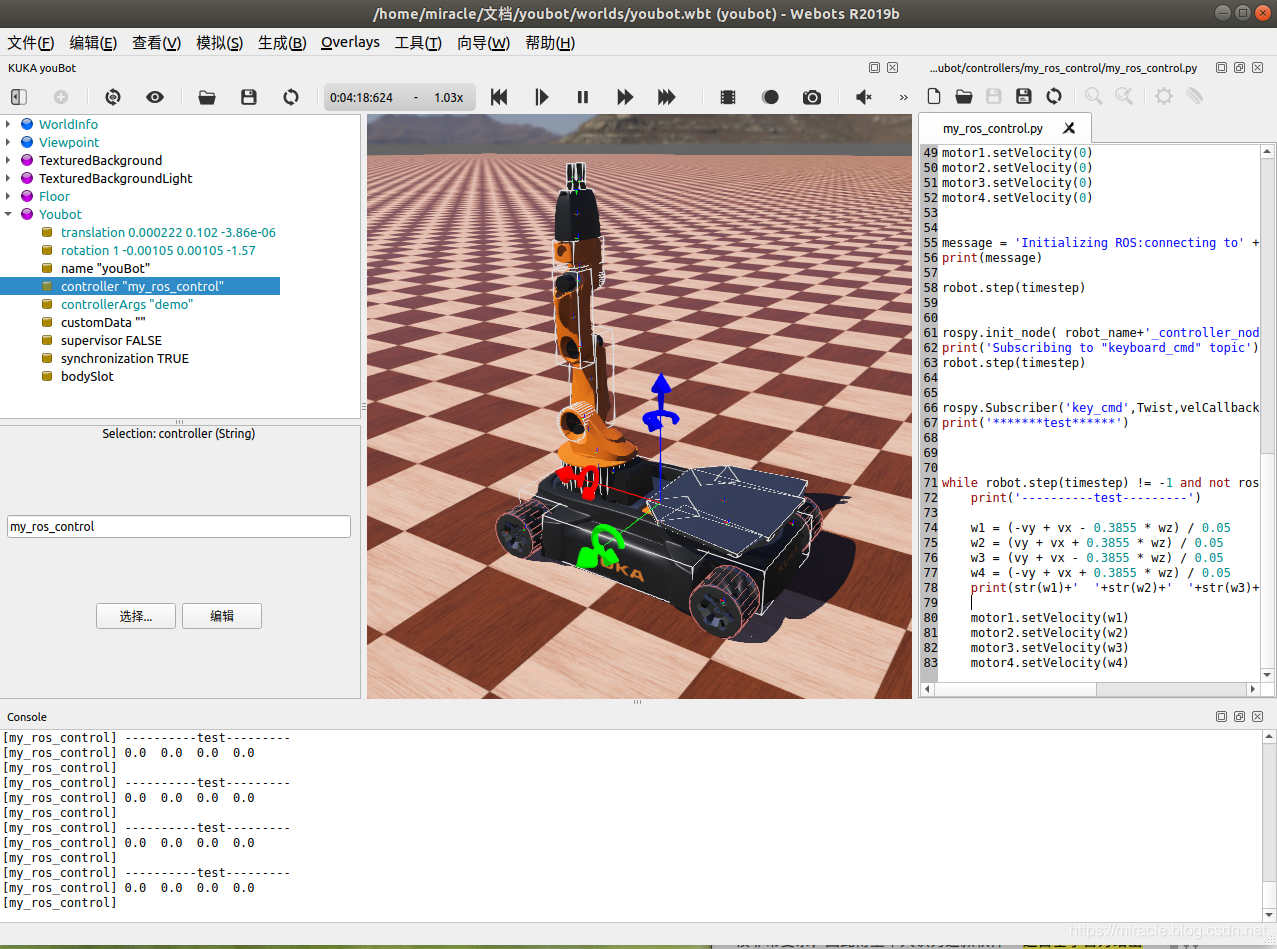Screen dimensions: 1277x949
Task: Toggle sound mute speaker icon
Action: [864, 97]
